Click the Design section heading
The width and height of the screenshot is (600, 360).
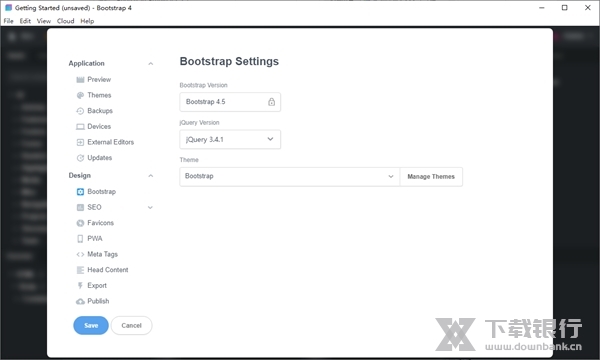pos(80,176)
